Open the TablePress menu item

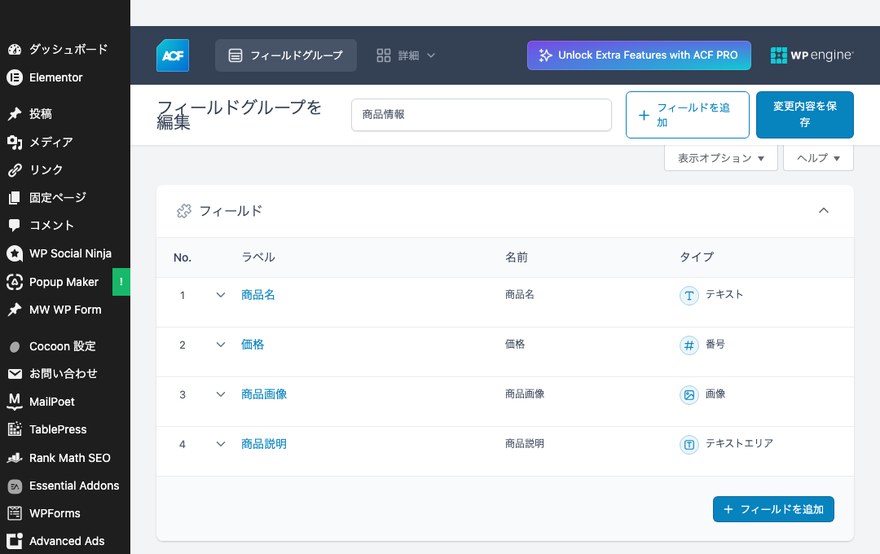(x=58, y=429)
